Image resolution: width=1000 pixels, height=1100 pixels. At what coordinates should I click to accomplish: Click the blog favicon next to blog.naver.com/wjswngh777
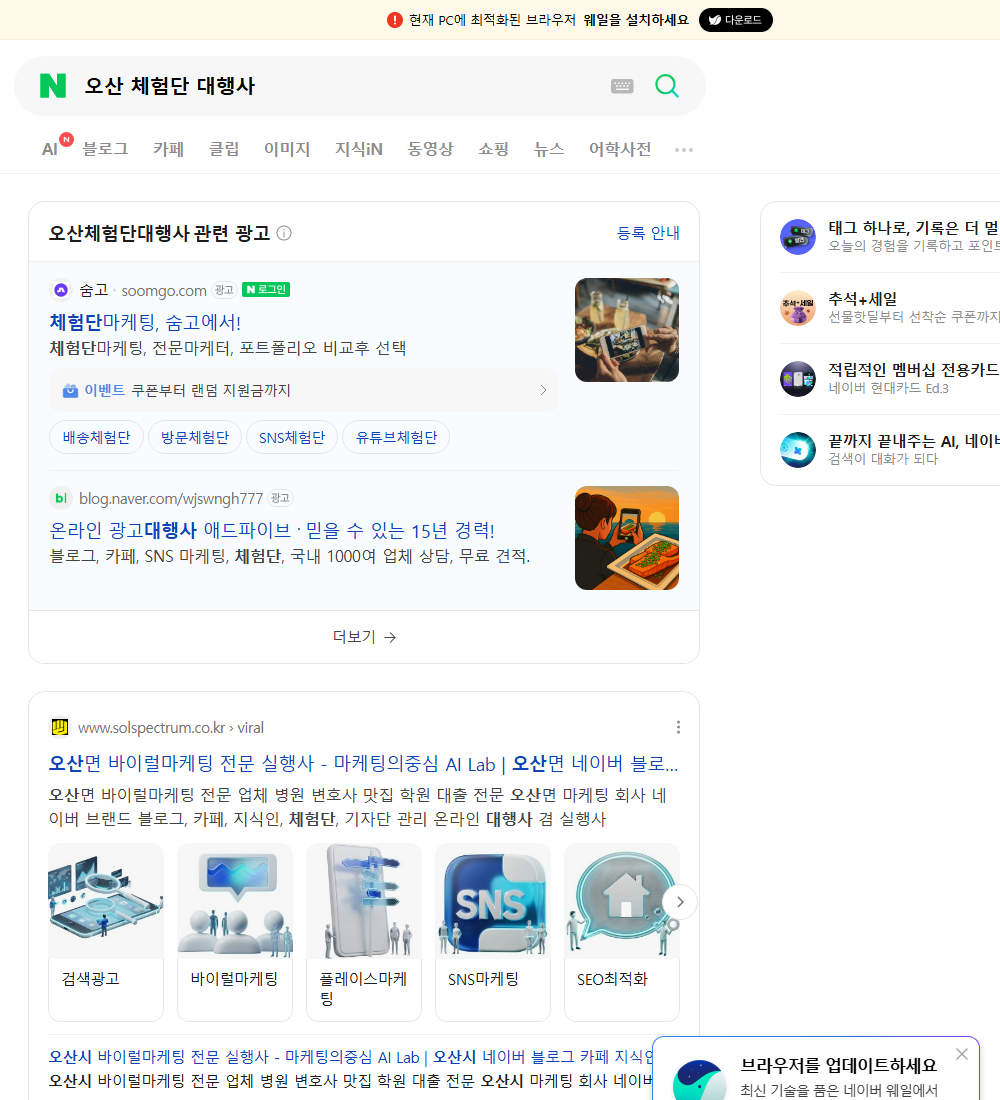tap(61, 498)
